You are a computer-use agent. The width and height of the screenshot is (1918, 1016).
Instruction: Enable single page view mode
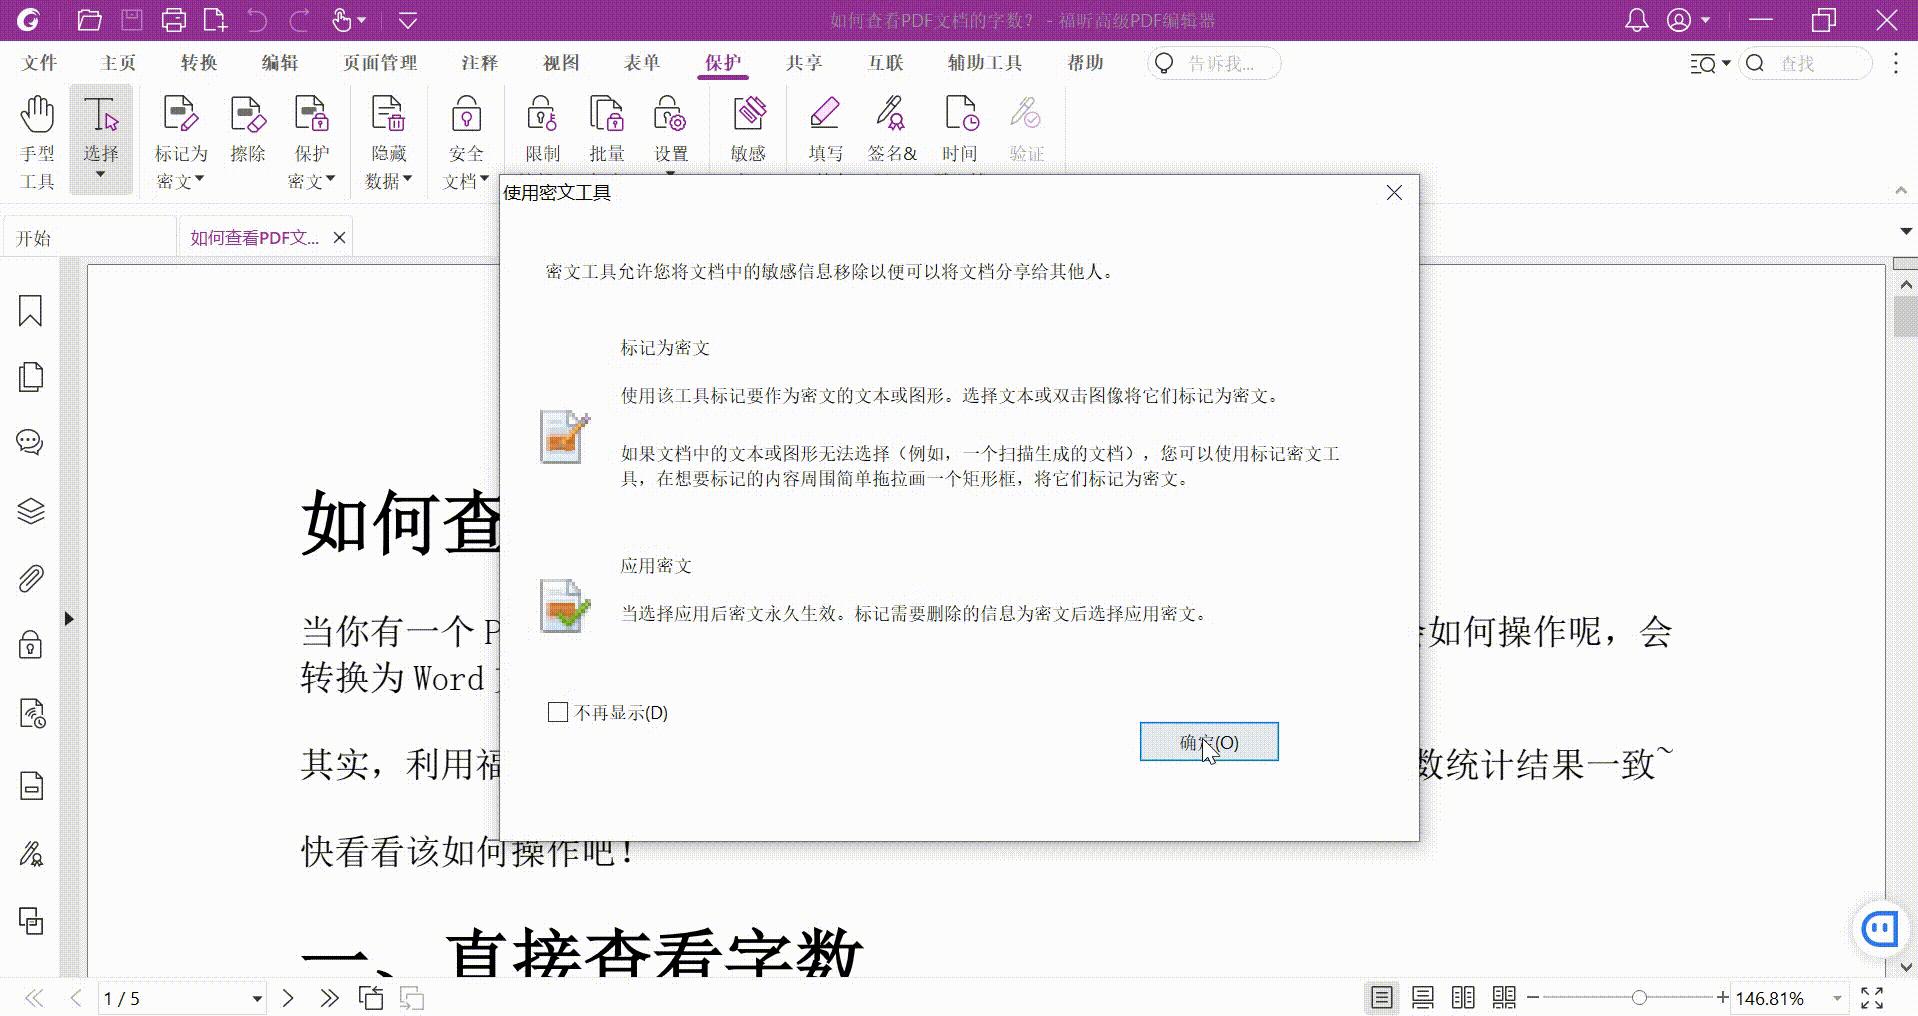coord(1383,997)
